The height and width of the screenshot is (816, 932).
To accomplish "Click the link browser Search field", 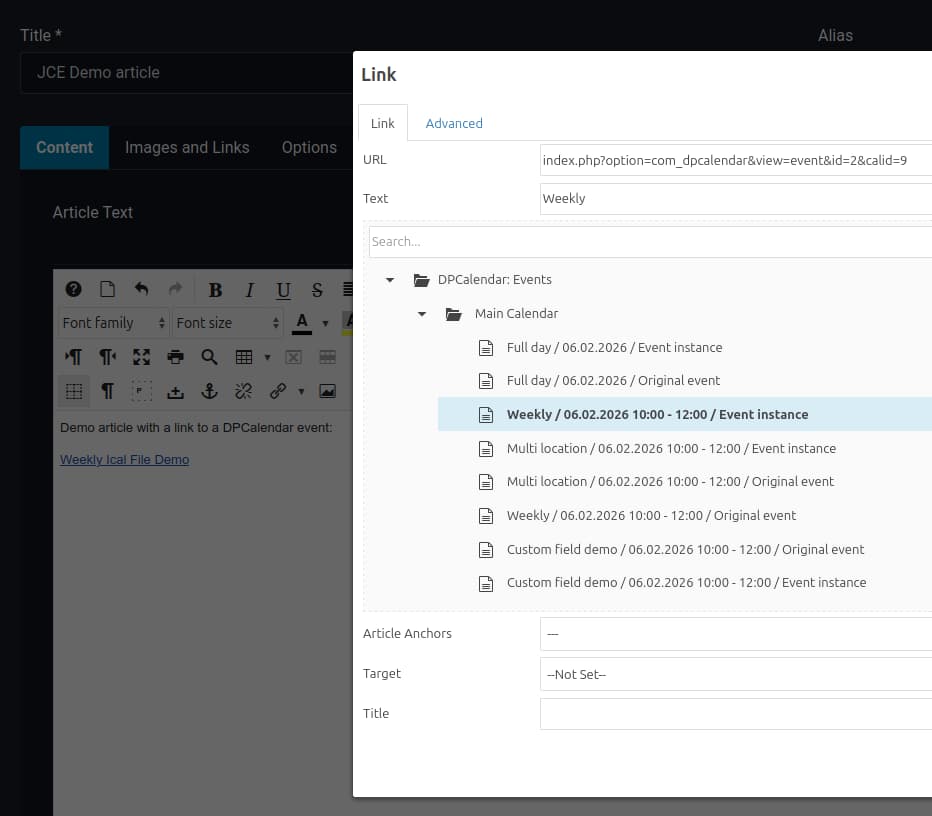I will [x=650, y=241].
